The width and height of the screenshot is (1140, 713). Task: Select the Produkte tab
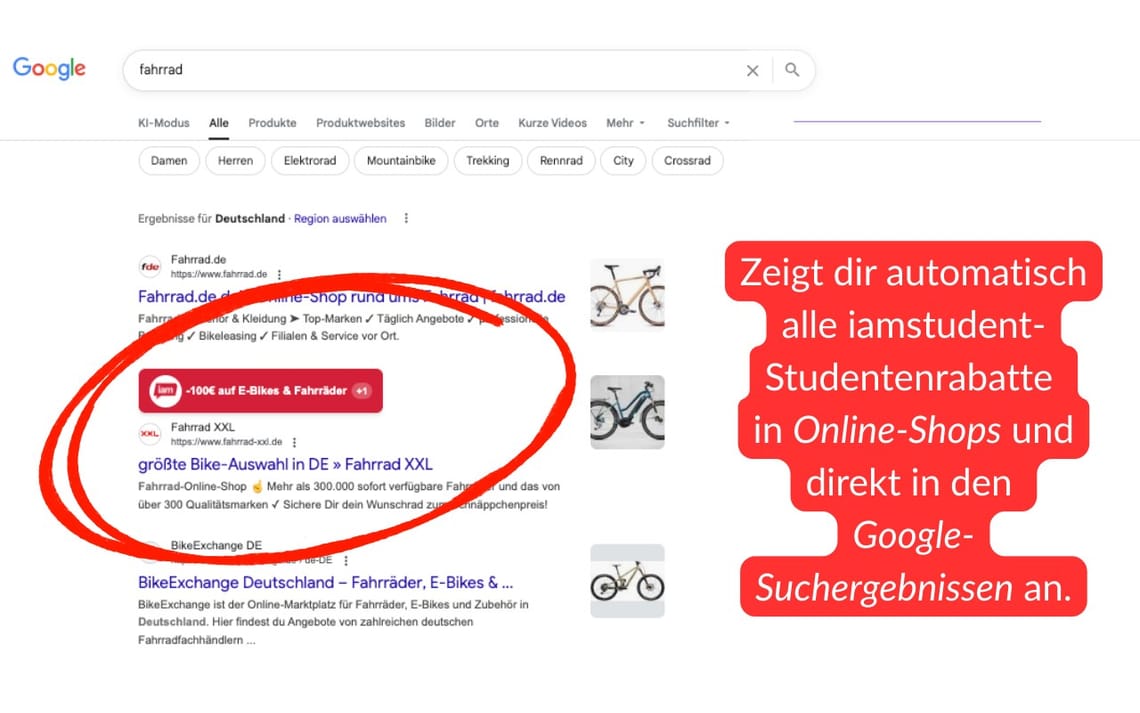tap(272, 122)
